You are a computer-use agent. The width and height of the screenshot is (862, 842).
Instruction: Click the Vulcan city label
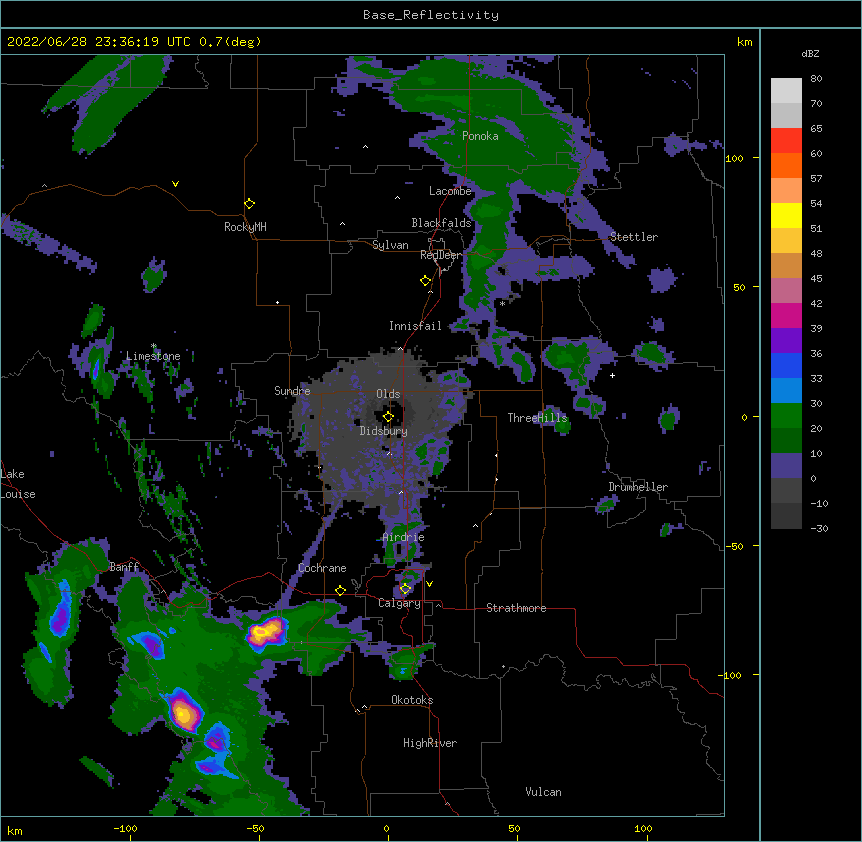[x=543, y=792]
